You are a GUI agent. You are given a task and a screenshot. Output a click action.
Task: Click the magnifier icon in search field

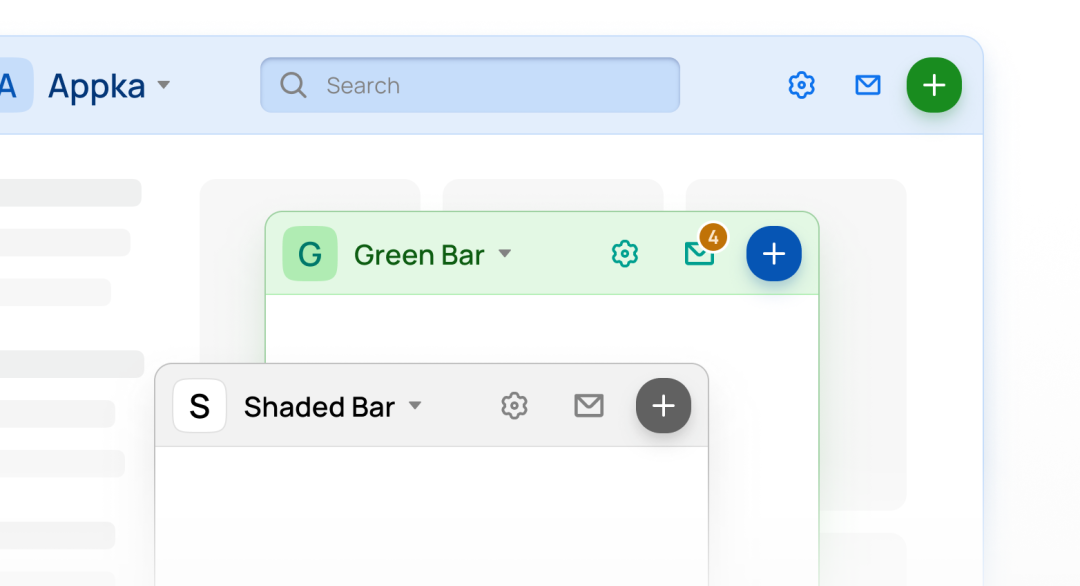tap(293, 85)
